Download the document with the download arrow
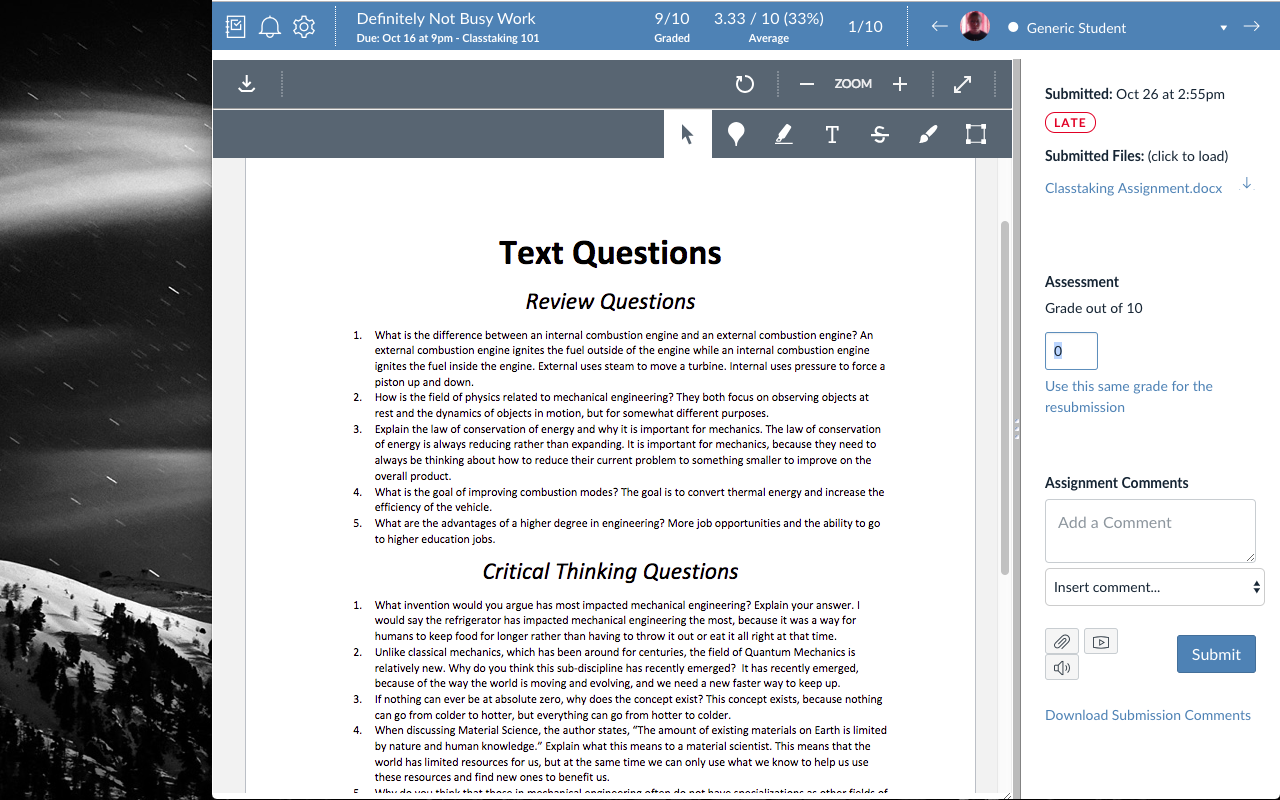 click(x=247, y=84)
